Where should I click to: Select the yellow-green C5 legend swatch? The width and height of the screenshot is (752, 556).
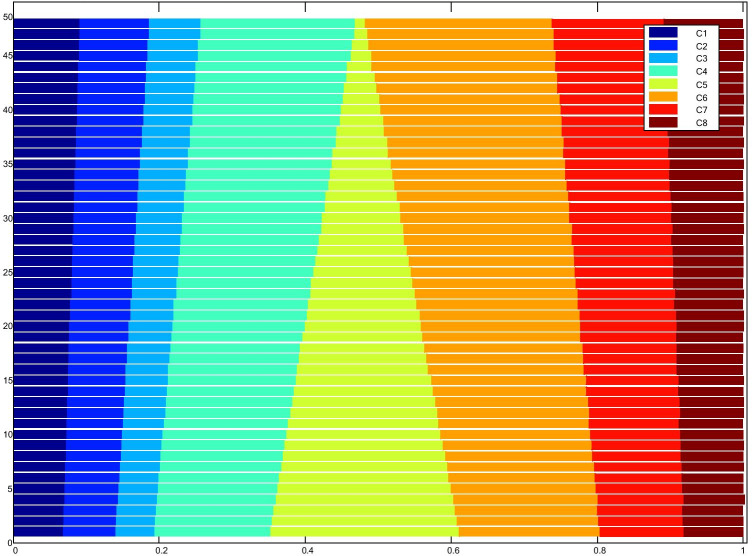(x=663, y=85)
